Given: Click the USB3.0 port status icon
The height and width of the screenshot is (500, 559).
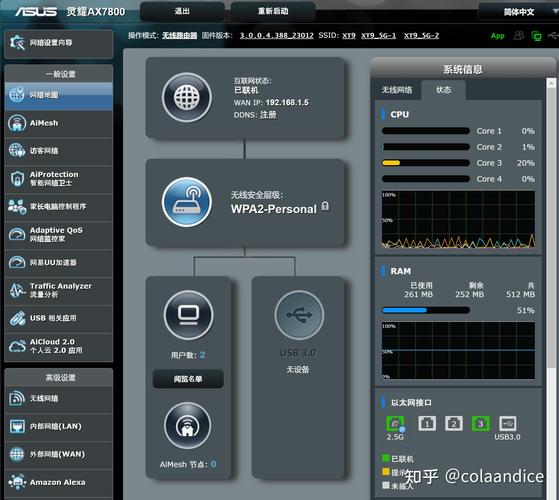Looking at the screenshot, I should (x=507, y=423).
